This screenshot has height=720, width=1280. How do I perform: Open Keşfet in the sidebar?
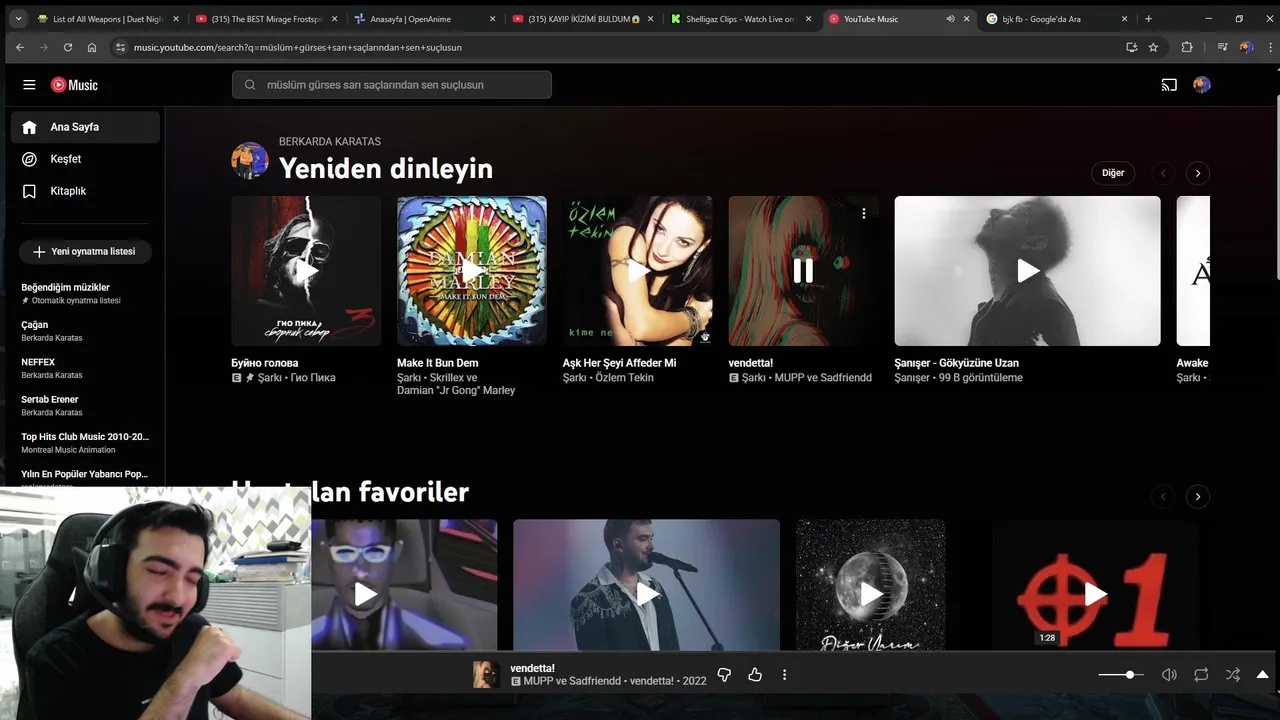(x=85, y=159)
